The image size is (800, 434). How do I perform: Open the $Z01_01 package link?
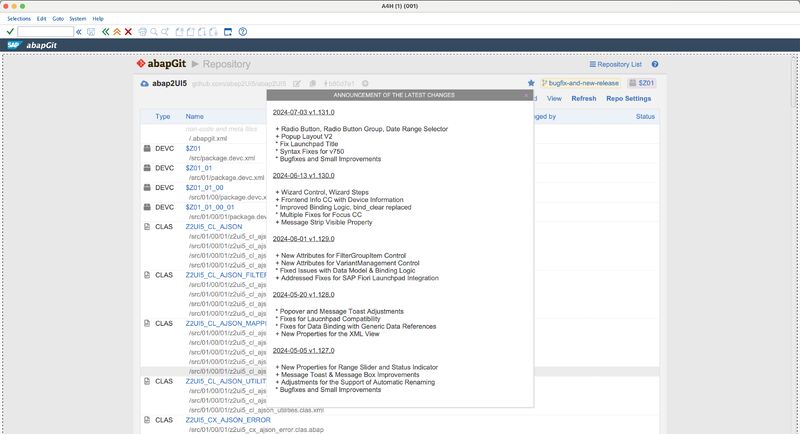pyautogui.click(x=198, y=168)
